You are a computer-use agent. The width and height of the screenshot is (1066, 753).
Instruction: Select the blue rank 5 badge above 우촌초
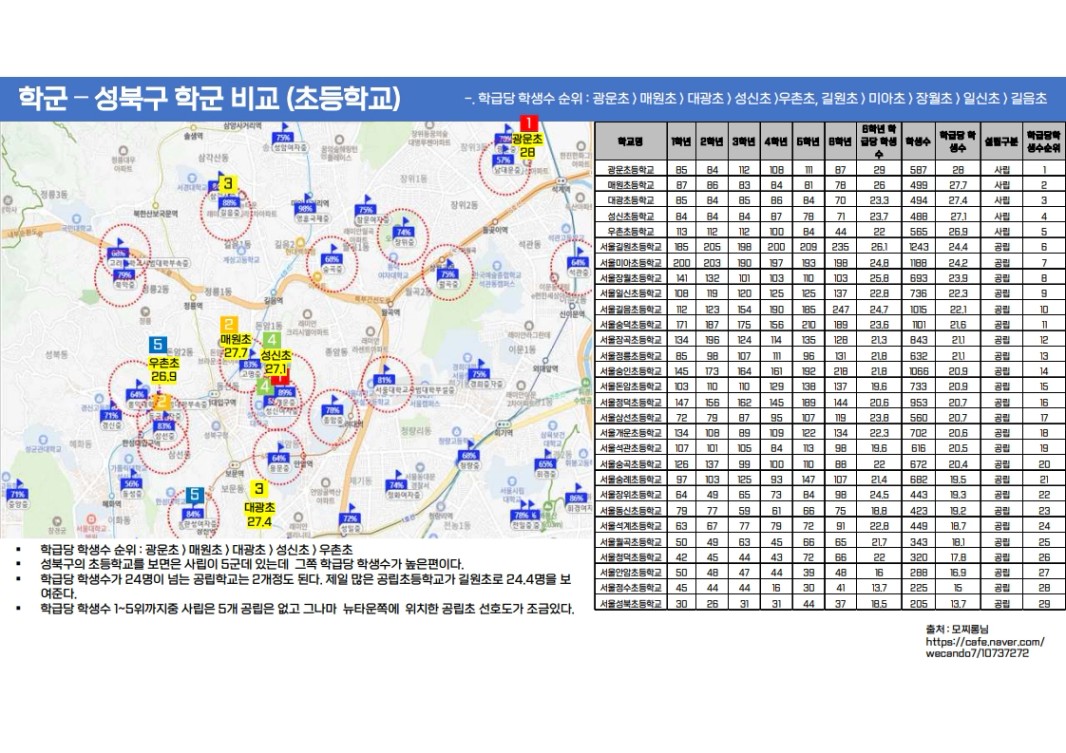tap(158, 345)
